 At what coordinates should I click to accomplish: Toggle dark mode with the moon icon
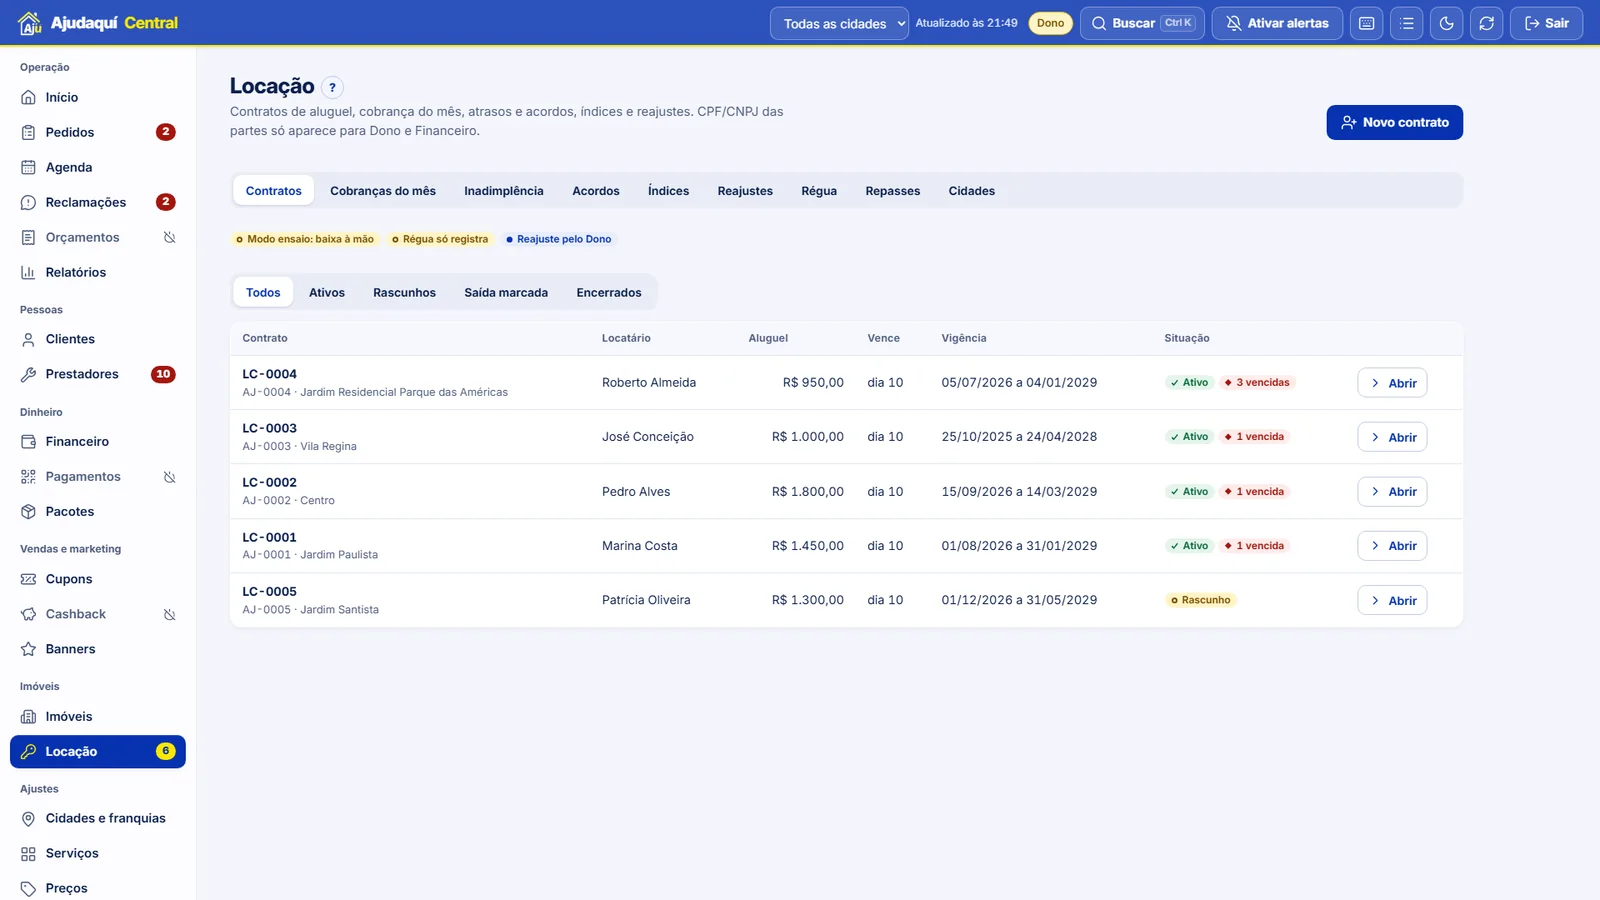coord(1447,23)
